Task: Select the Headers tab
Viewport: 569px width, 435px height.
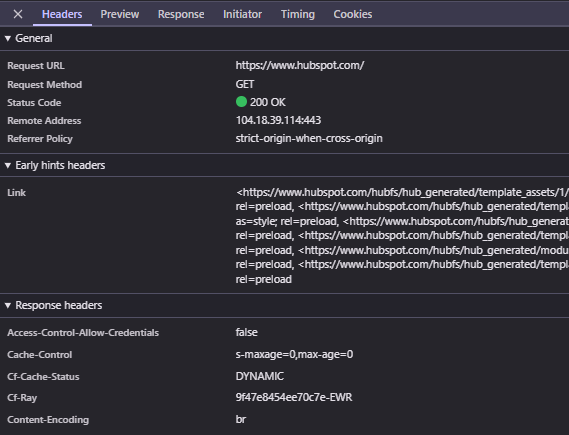Action: click(x=62, y=14)
